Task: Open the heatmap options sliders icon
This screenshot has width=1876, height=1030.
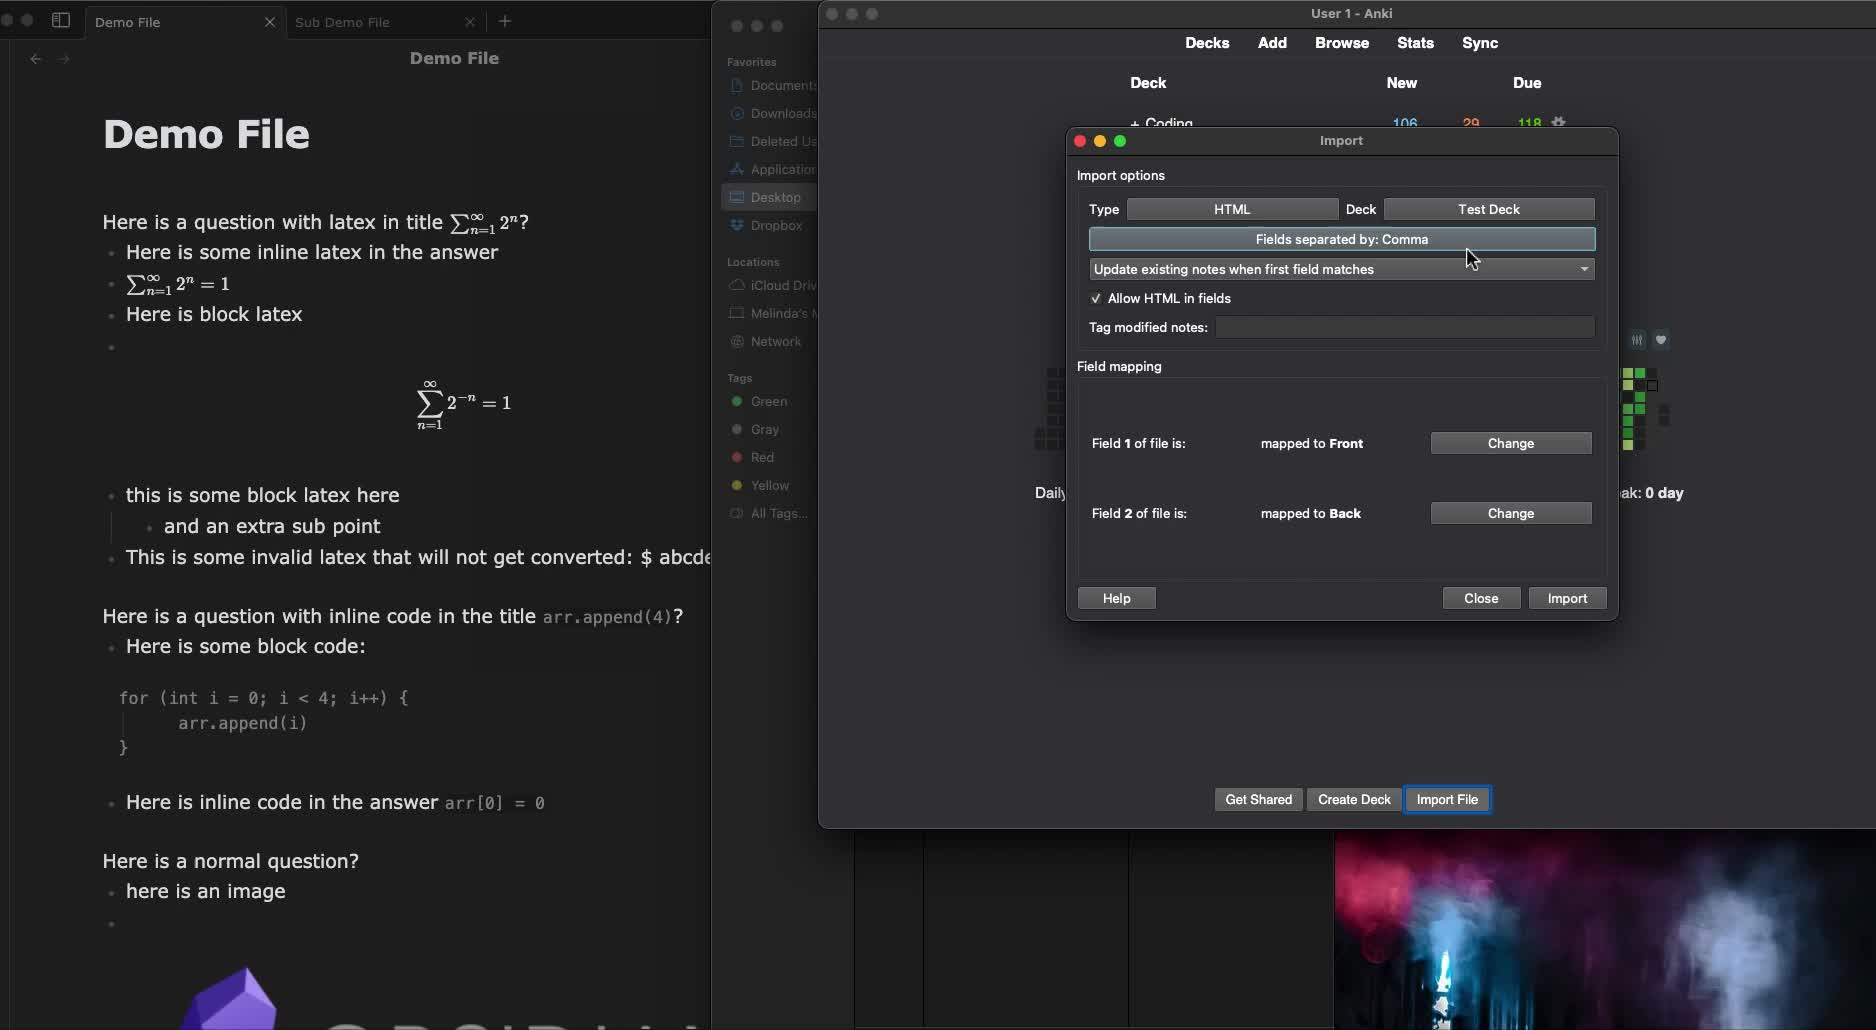Action: coord(1637,340)
